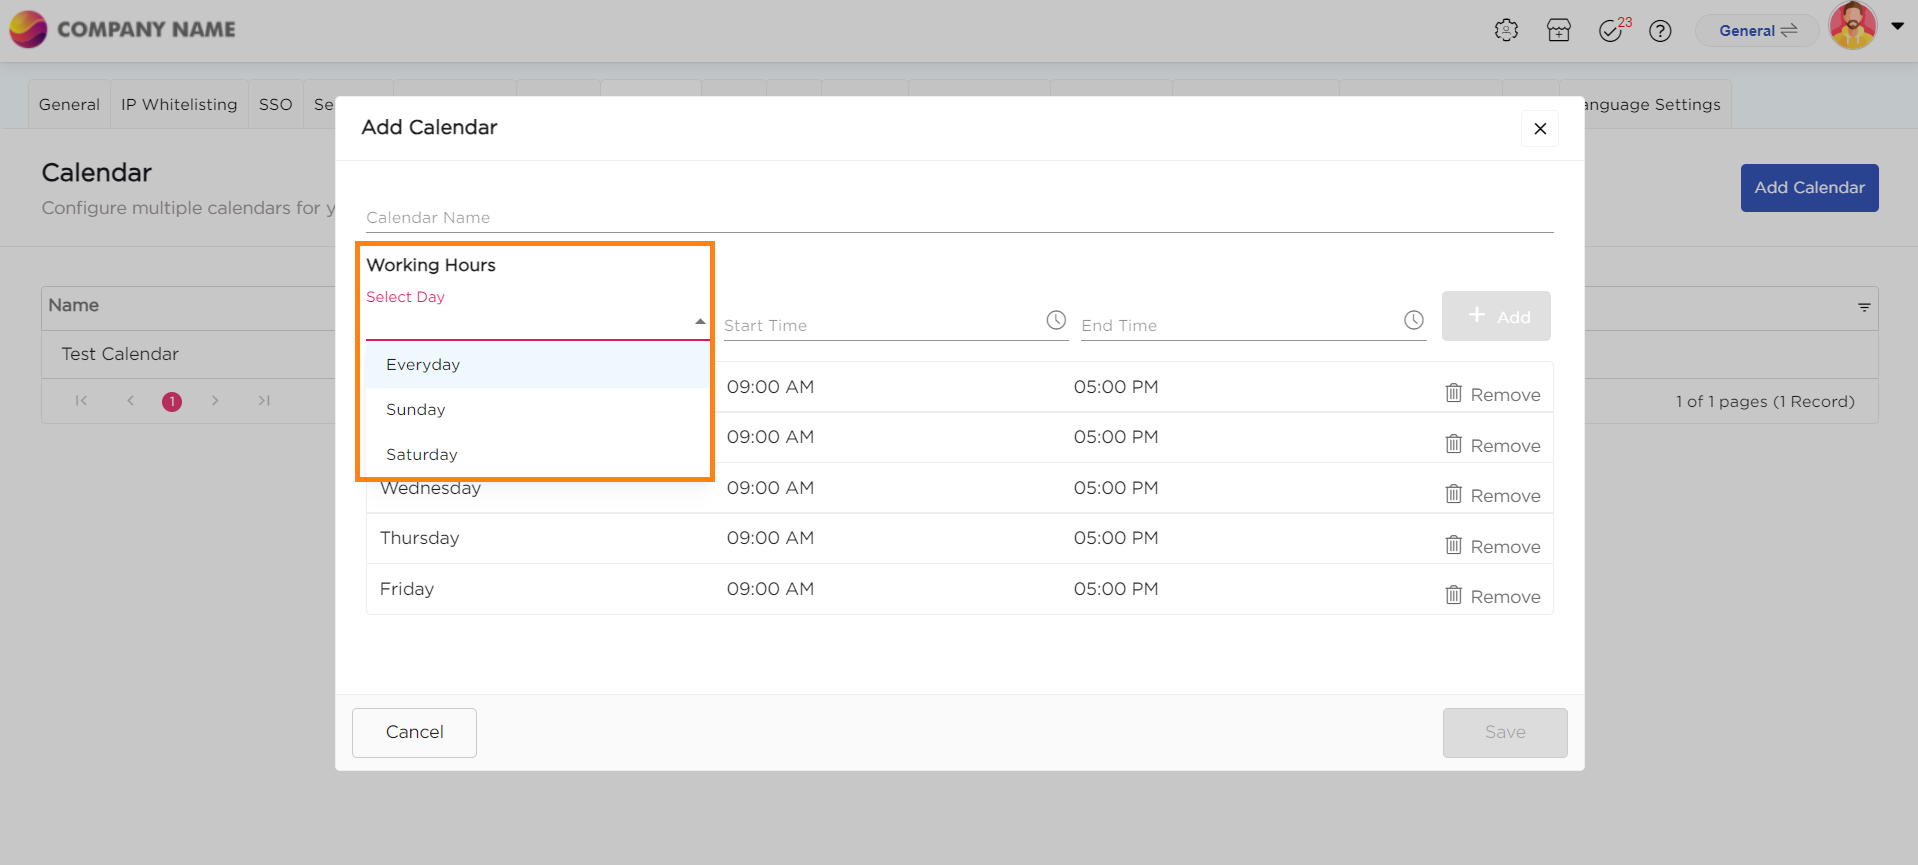1918x865 pixels.
Task: Focus the Calendar Name input field
Action: [958, 218]
